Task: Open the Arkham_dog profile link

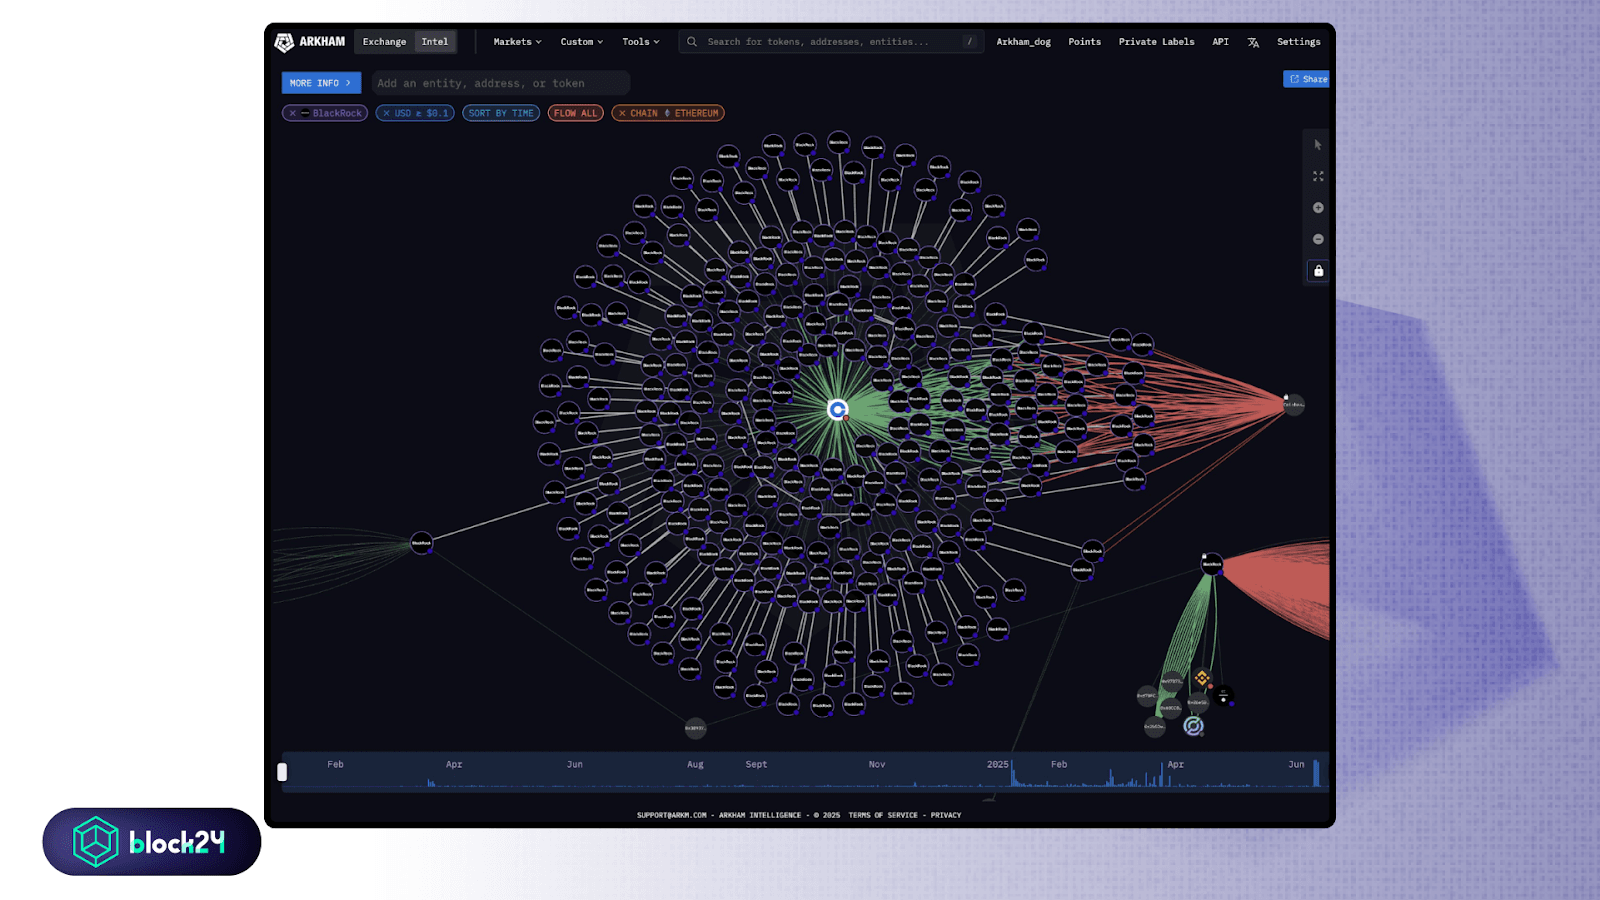Action: [1023, 42]
